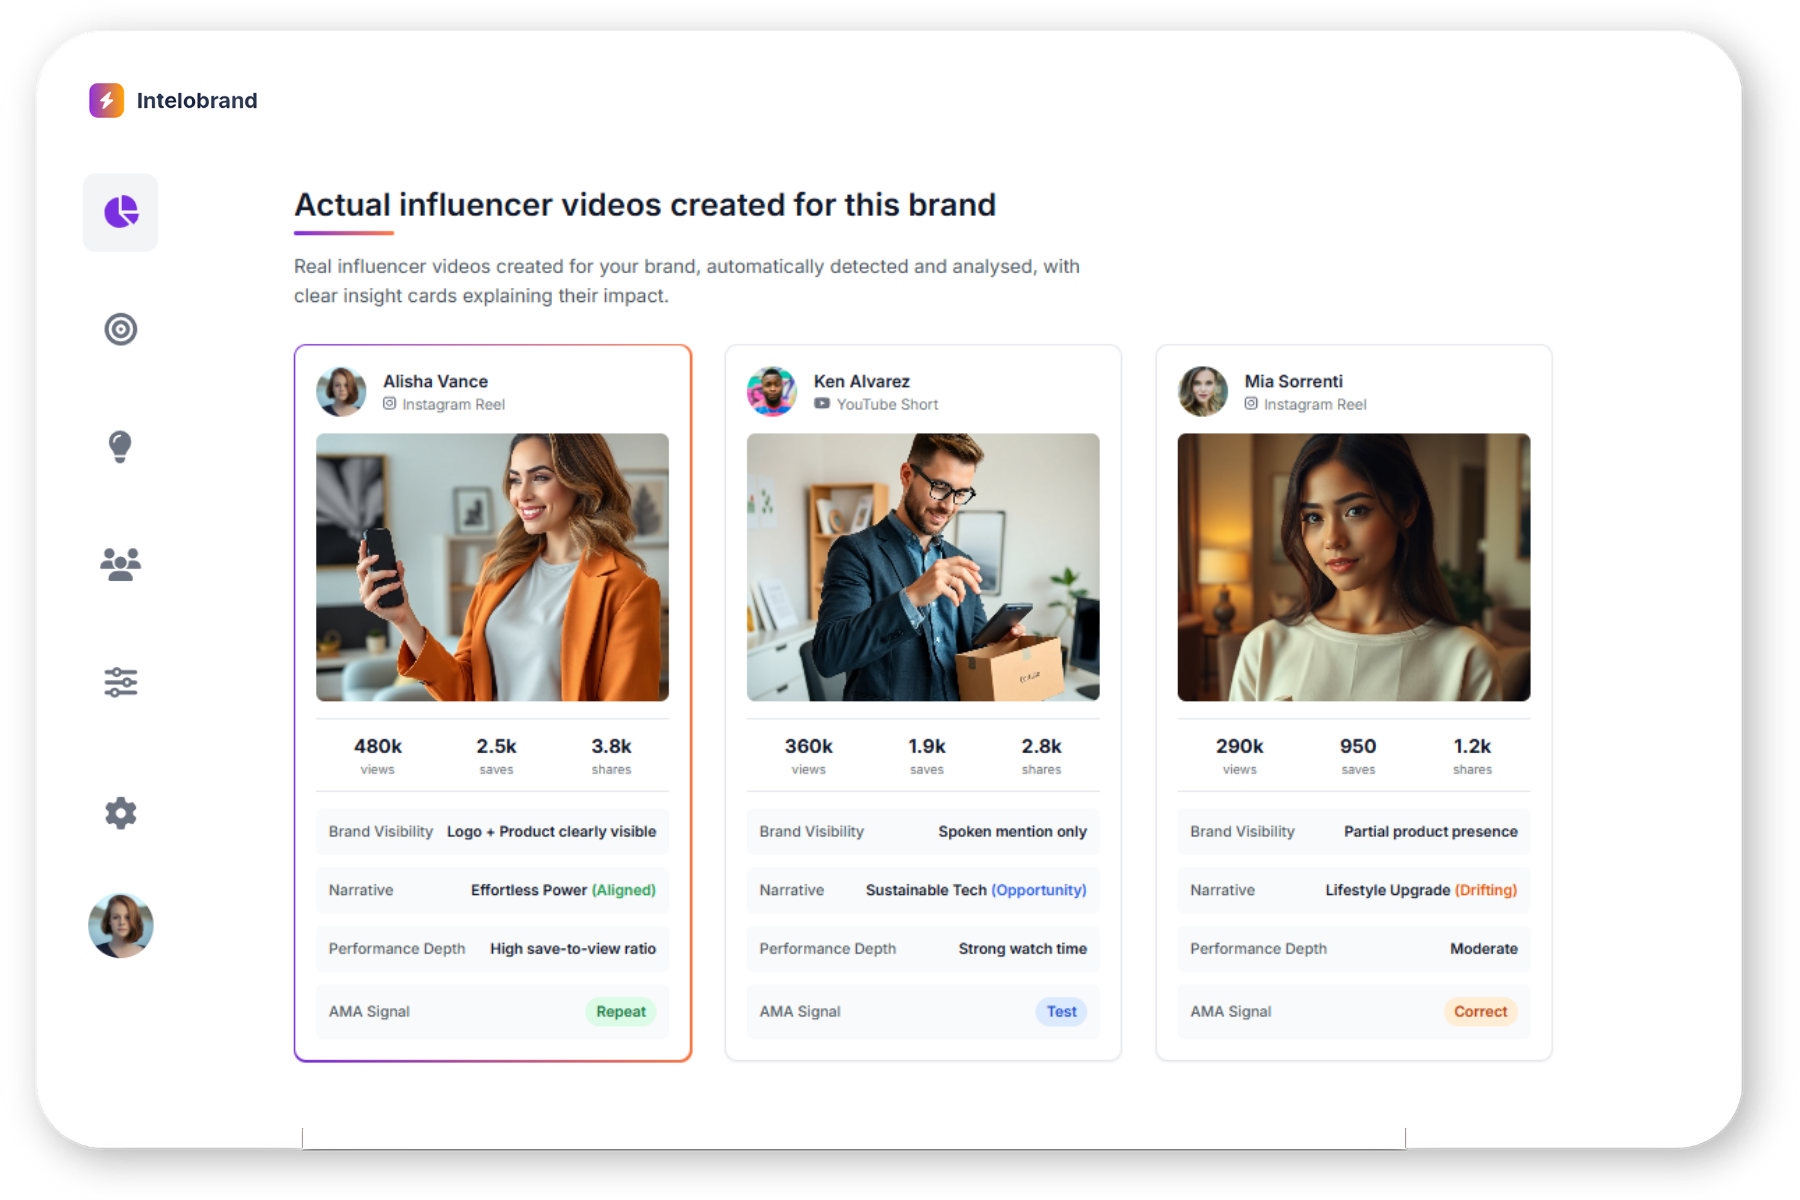Click Alisha Vance's Narrative row
Viewport: 1800px width, 1200px height.
coord(492,890)
